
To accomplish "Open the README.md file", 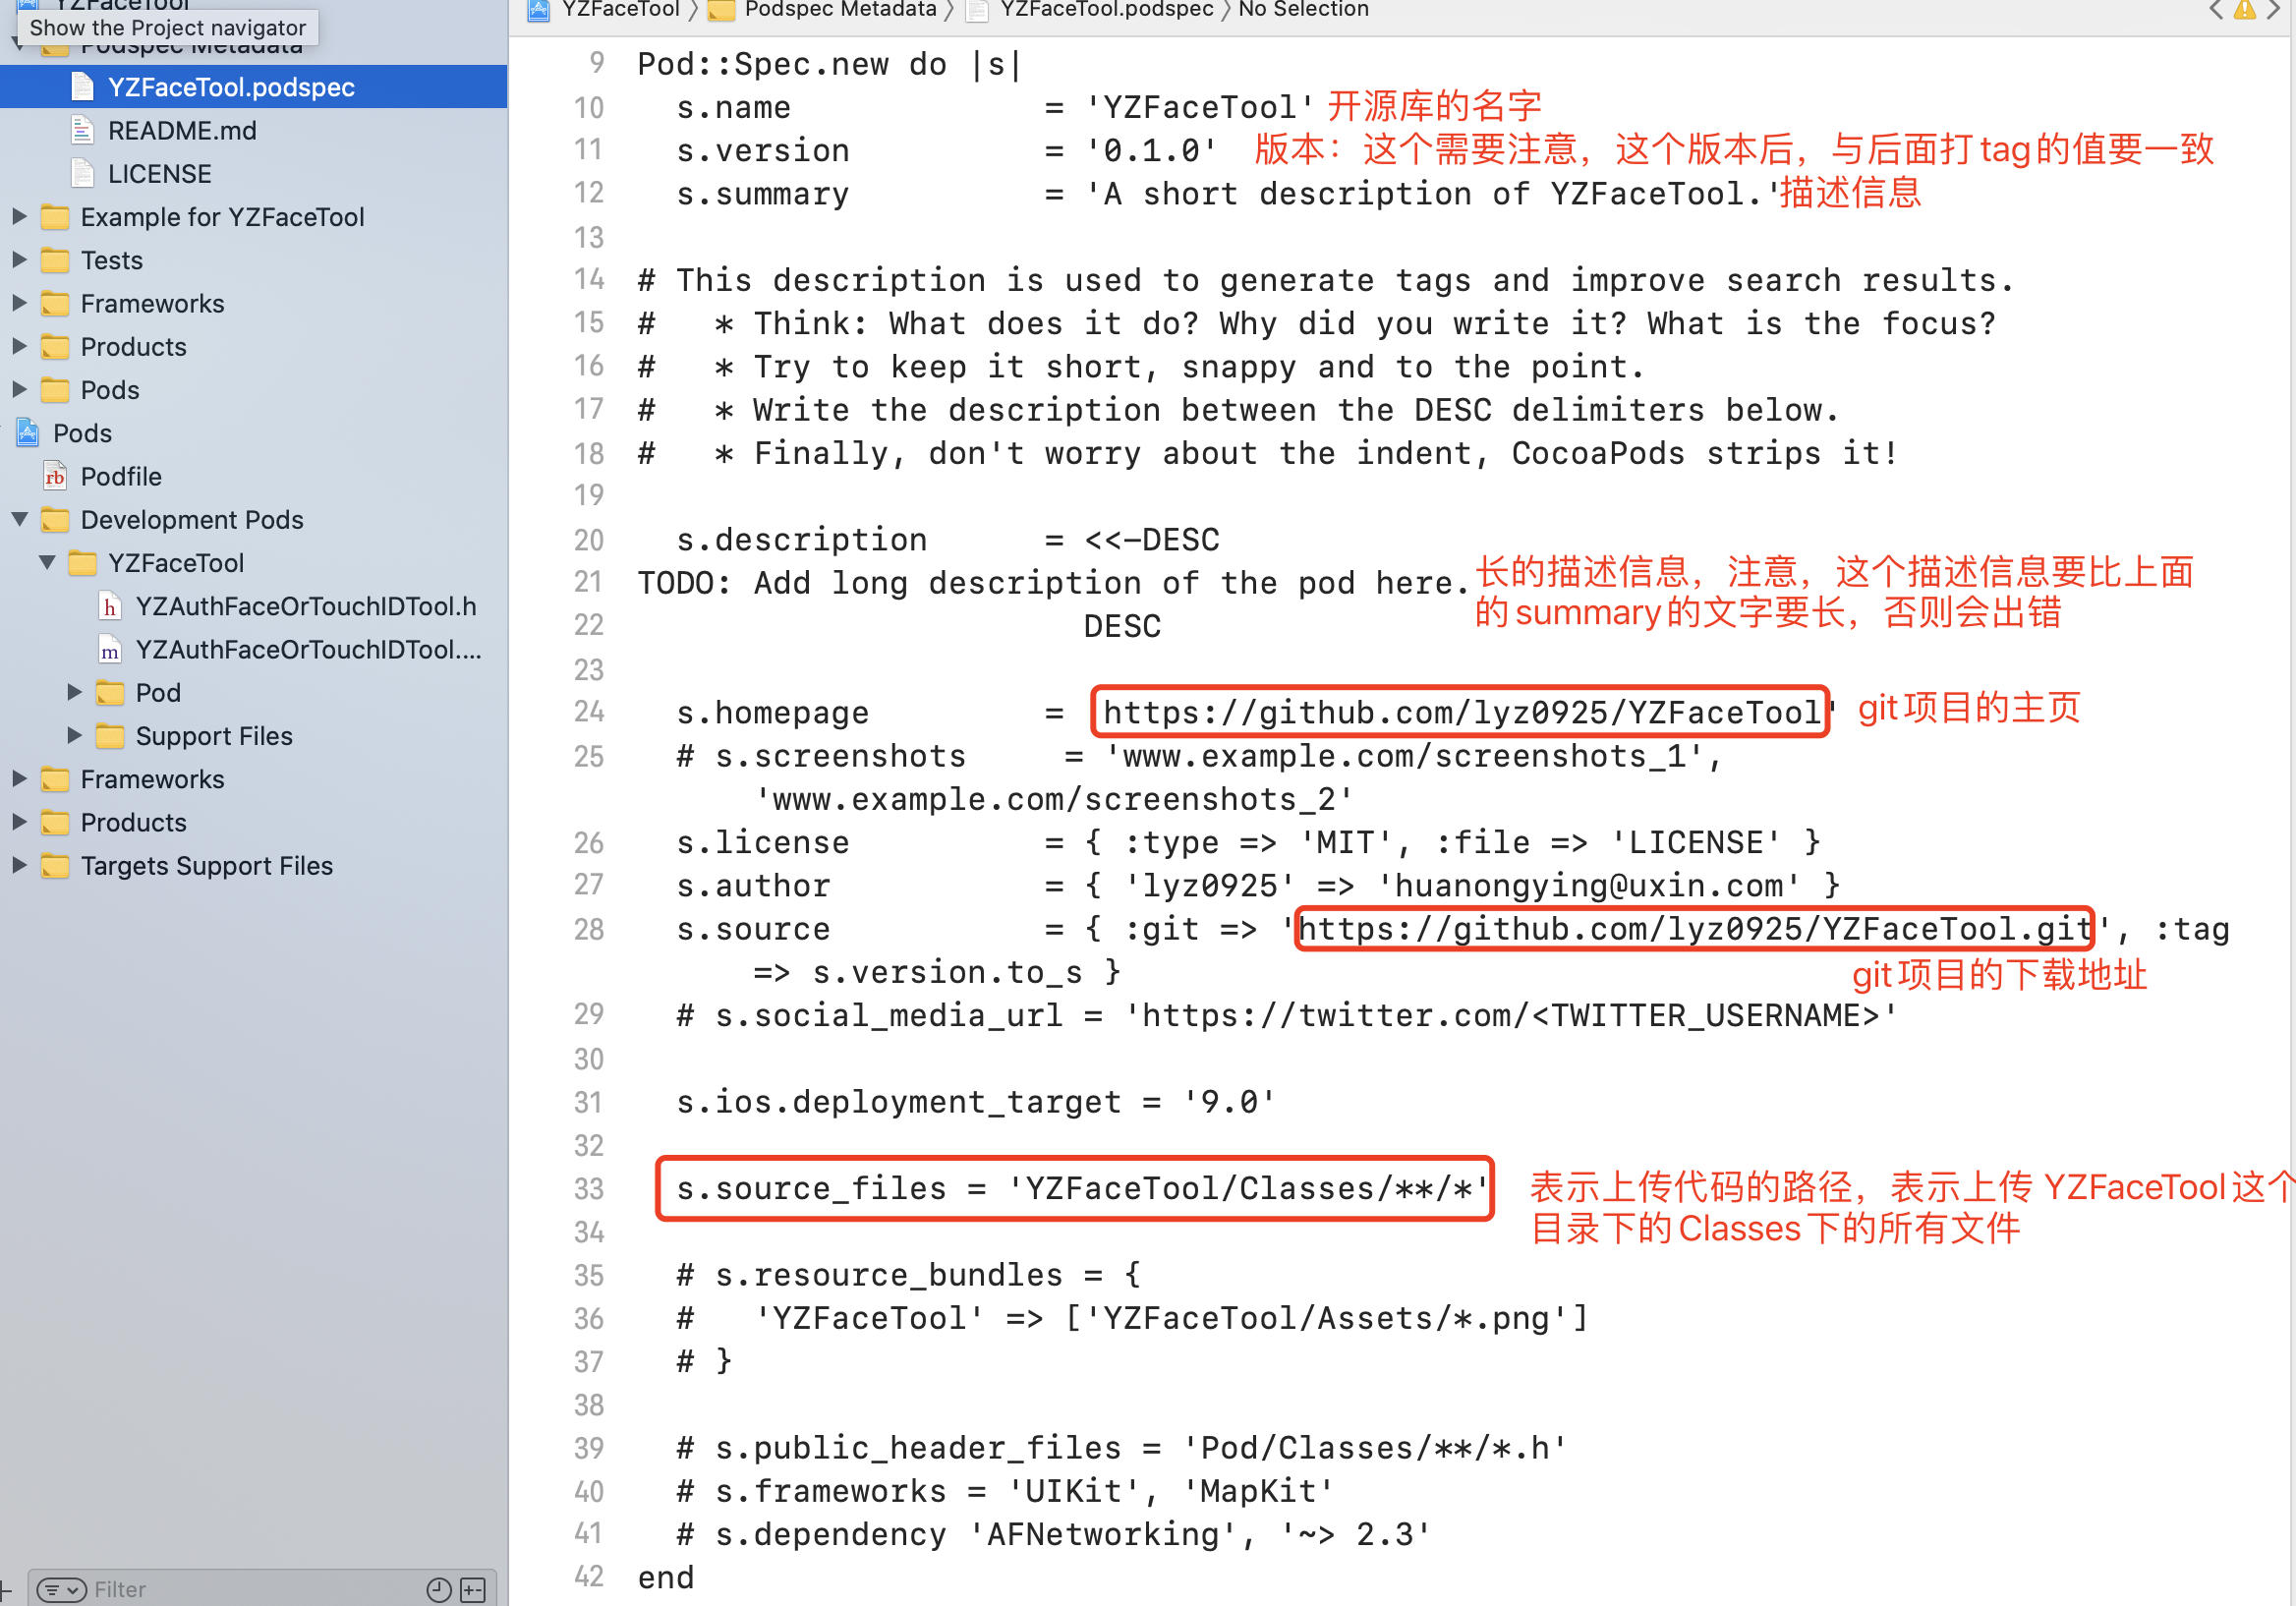I will coord(181,130).
